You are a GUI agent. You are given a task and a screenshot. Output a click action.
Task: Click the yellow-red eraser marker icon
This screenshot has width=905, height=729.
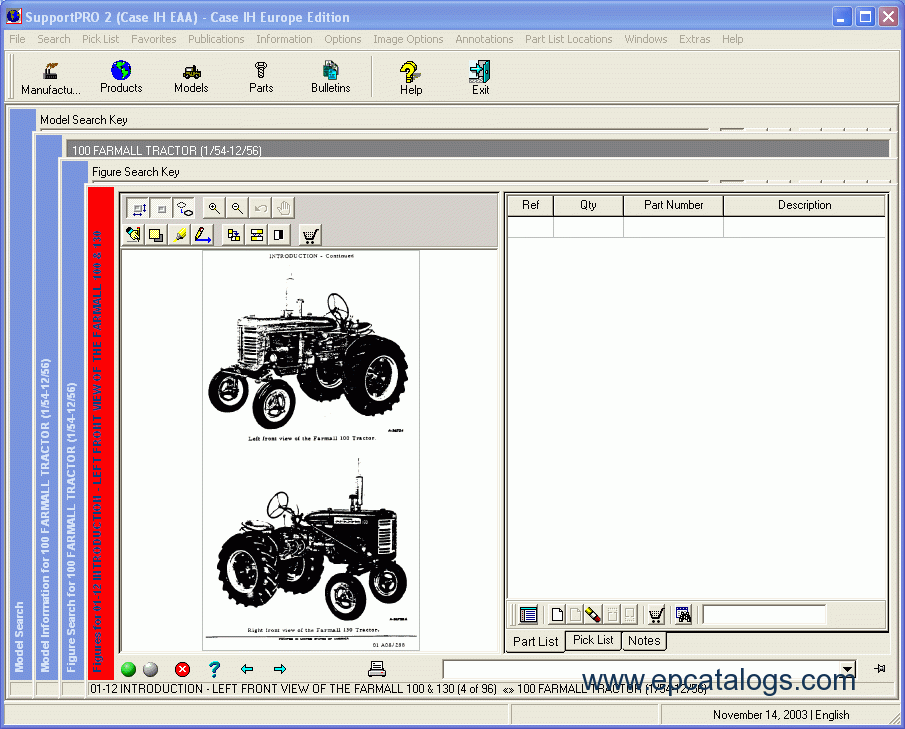(x=593, y=615)
